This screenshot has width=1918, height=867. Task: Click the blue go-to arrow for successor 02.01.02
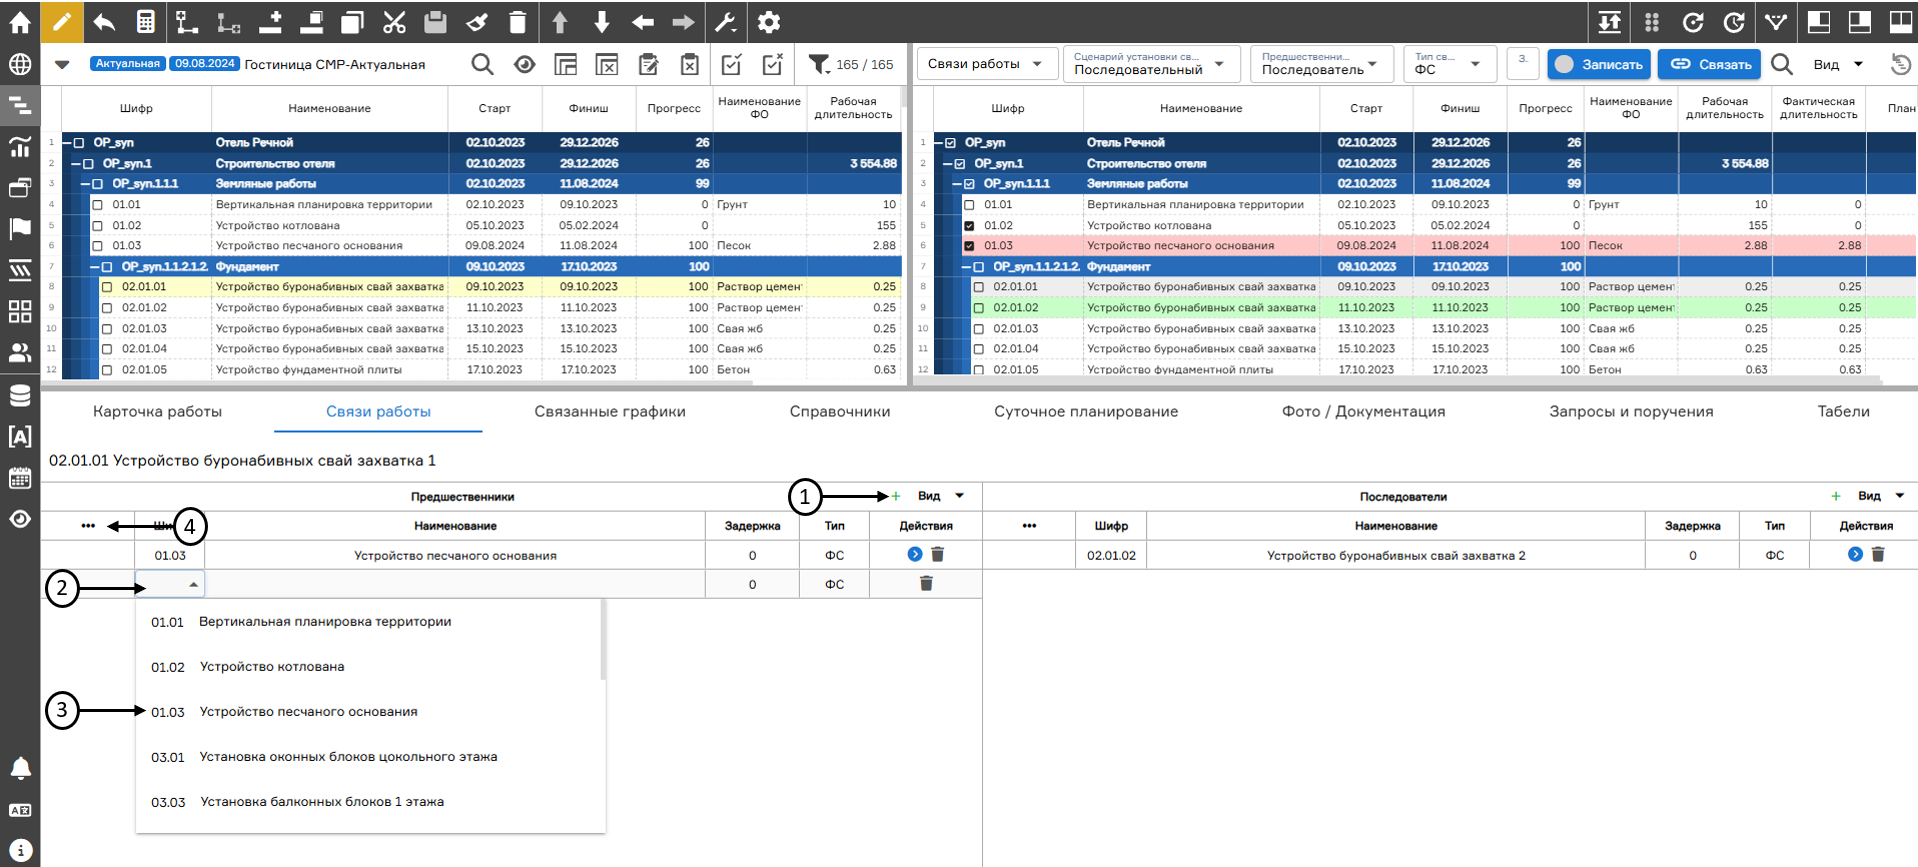[1855, 554]
